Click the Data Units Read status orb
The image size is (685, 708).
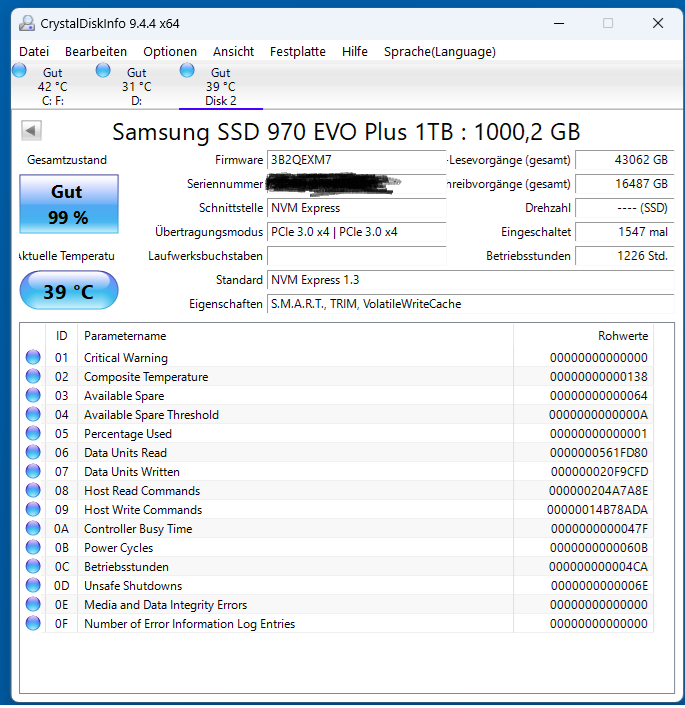(x=33, y=452)
